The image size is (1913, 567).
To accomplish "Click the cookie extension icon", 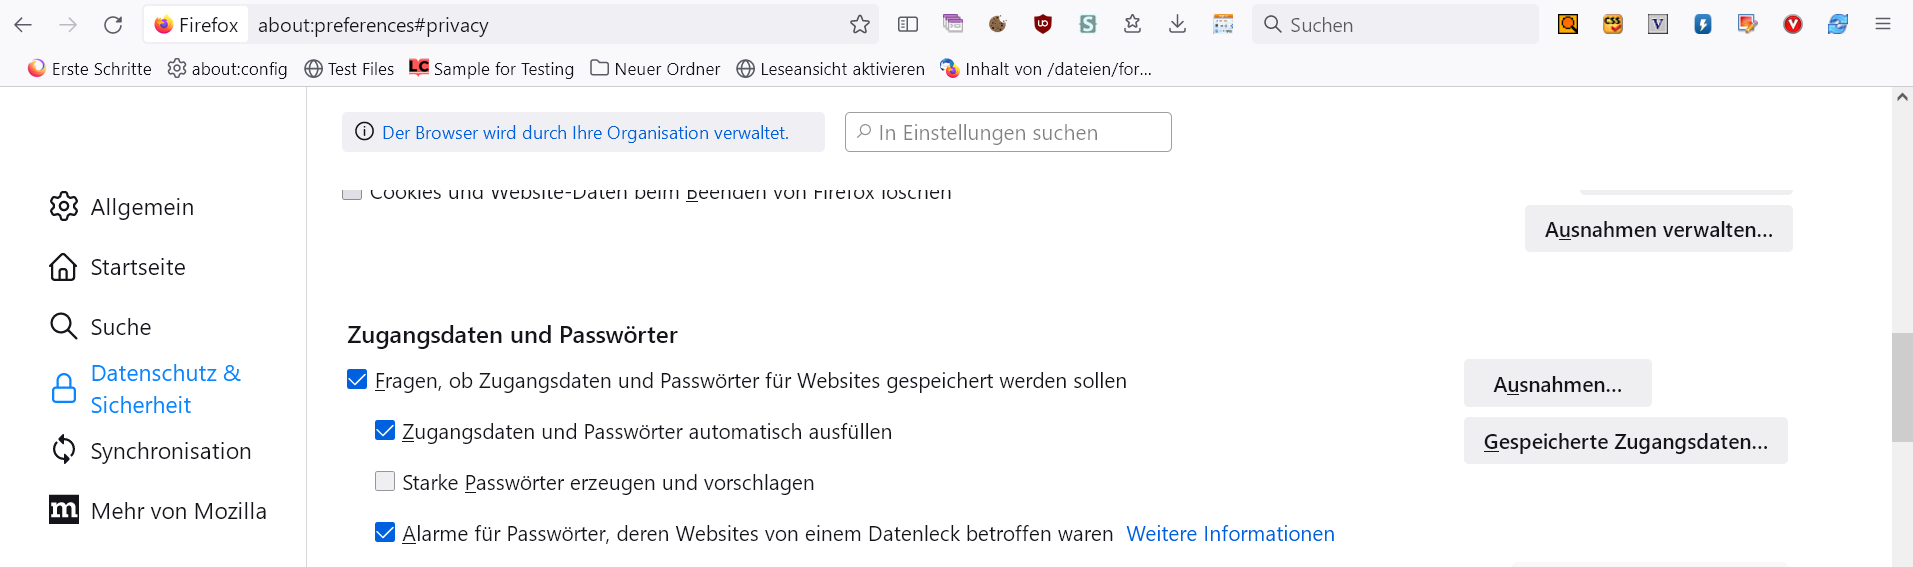I will coord(997,25).
